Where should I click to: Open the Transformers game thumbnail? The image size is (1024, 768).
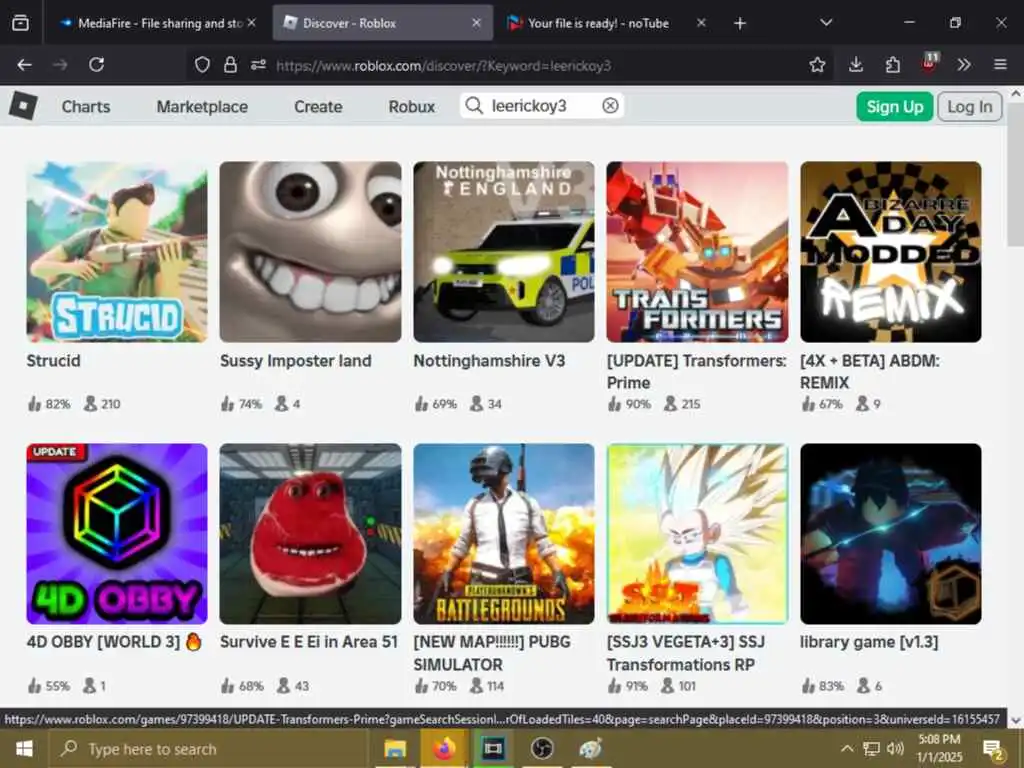click(697, 252)
